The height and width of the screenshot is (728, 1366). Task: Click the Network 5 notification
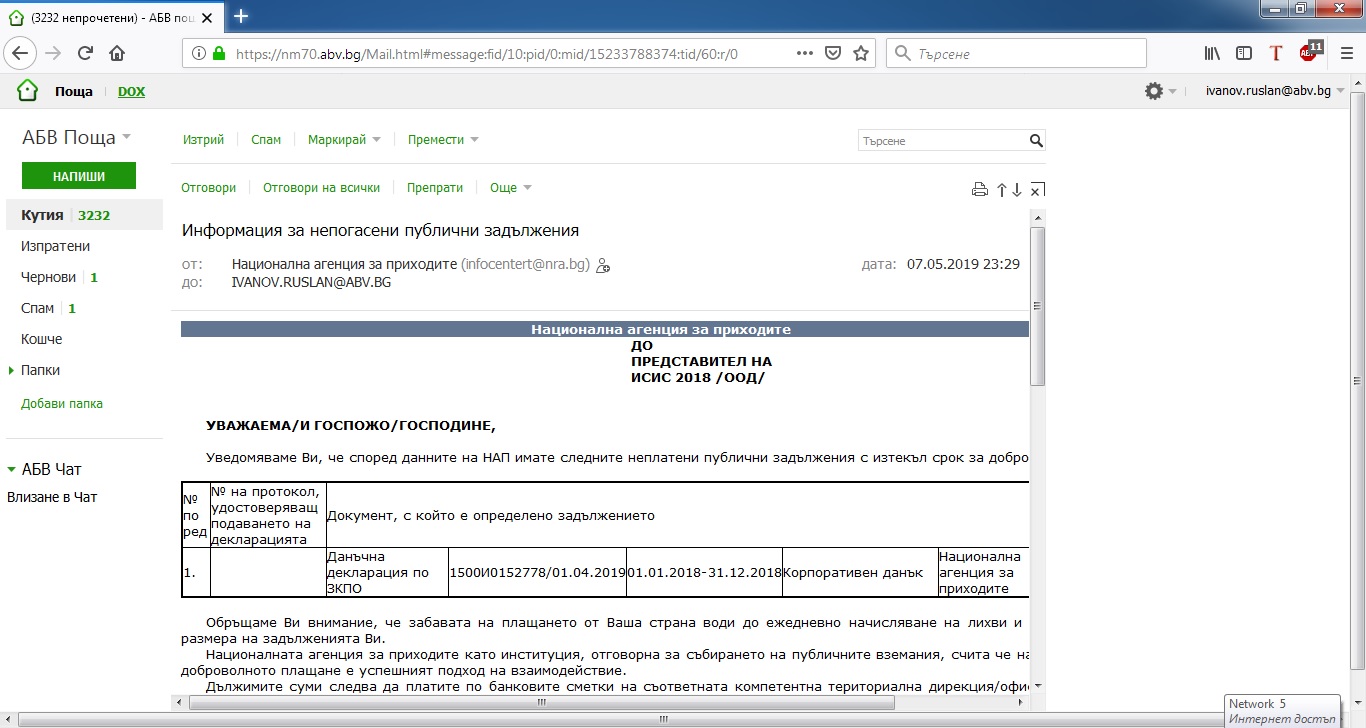click(x=1283, y=711)
